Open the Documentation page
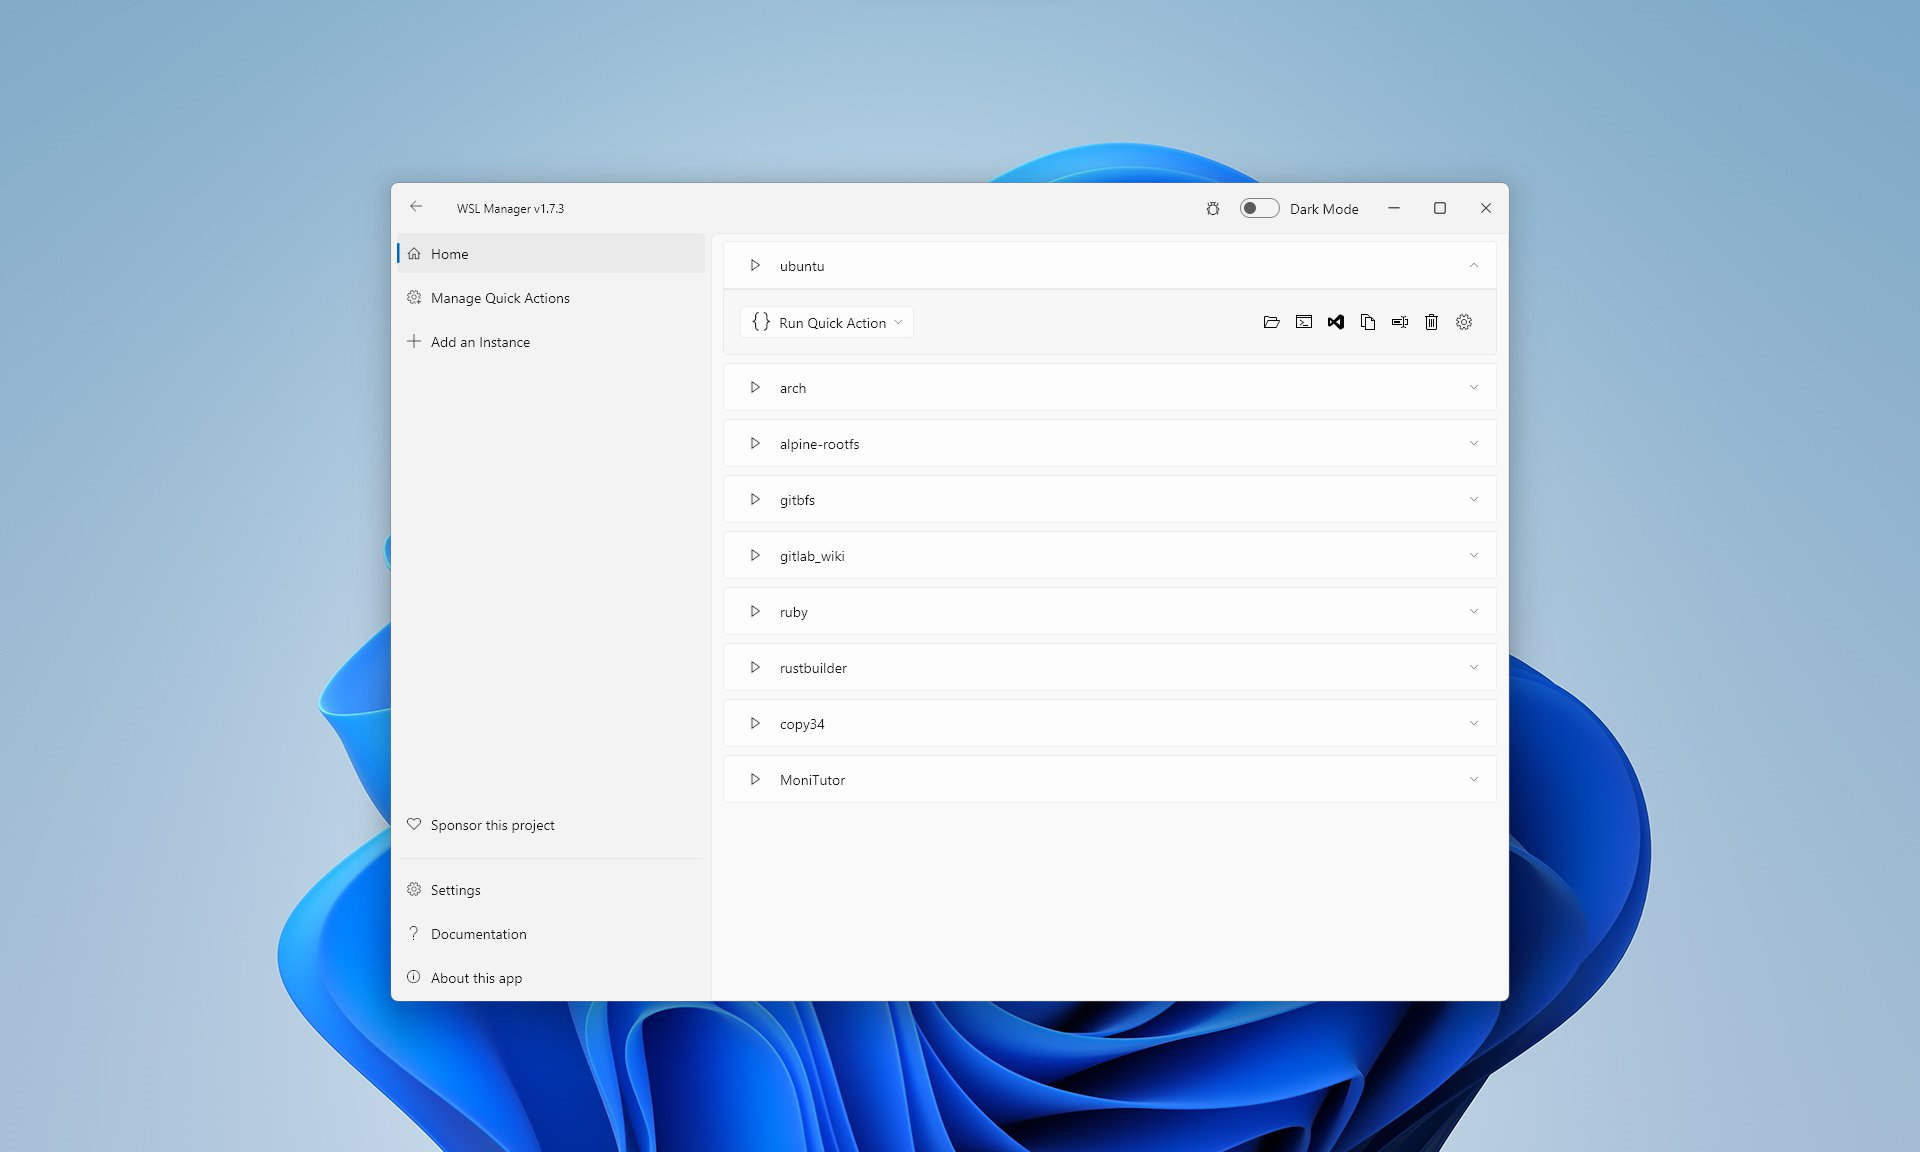The height and width of the screenshot is (1152, 1920). pos(477,934)
